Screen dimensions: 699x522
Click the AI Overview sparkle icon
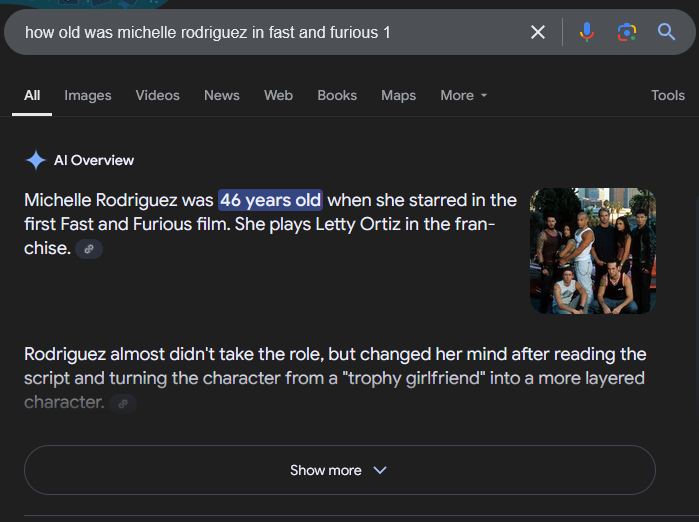pyautogui.click(x=36, y=160)
